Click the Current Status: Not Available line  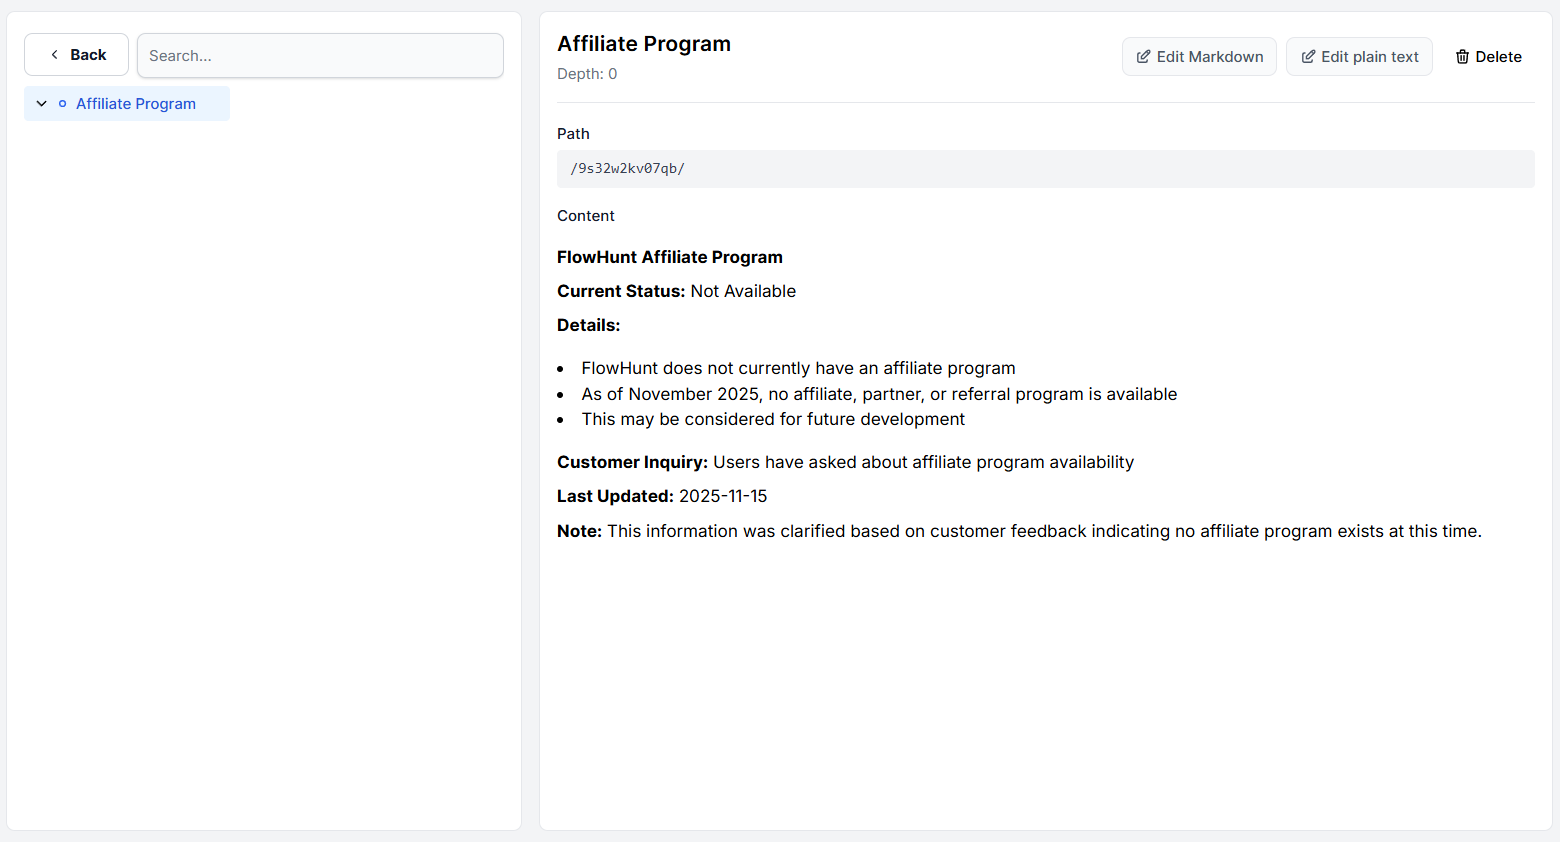coord(676,291)
